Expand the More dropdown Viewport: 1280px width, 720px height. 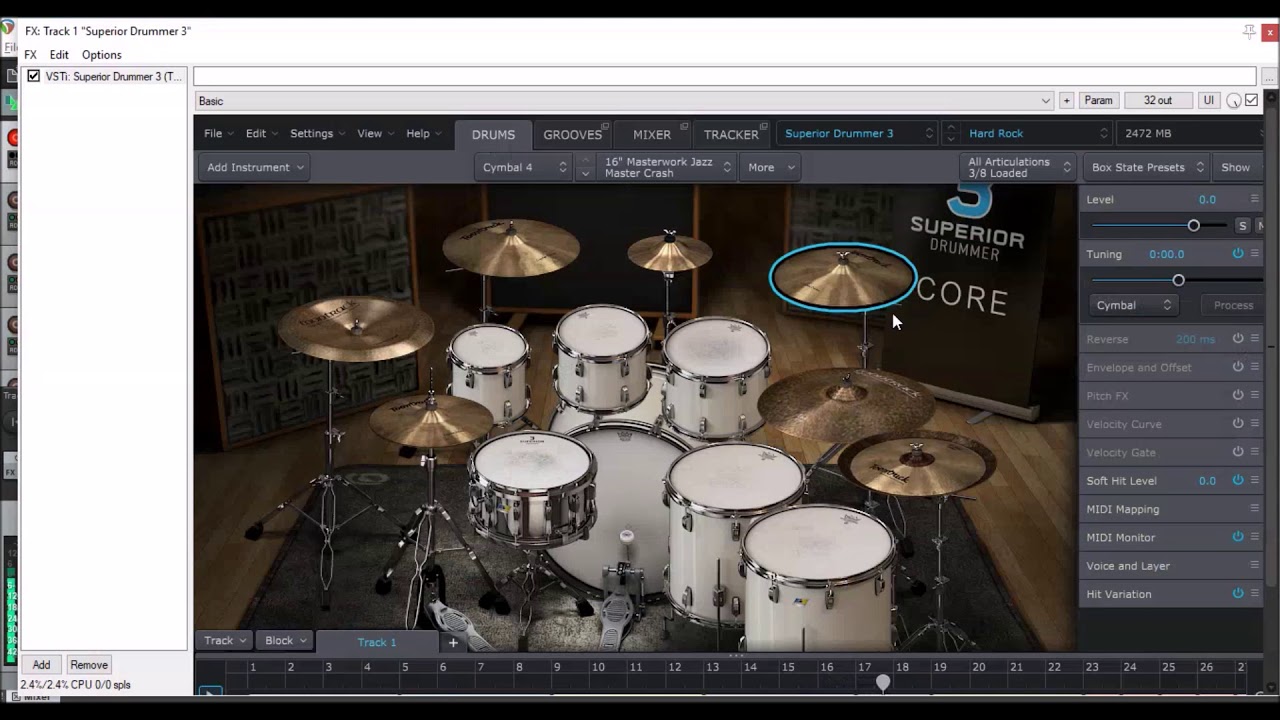770,167
